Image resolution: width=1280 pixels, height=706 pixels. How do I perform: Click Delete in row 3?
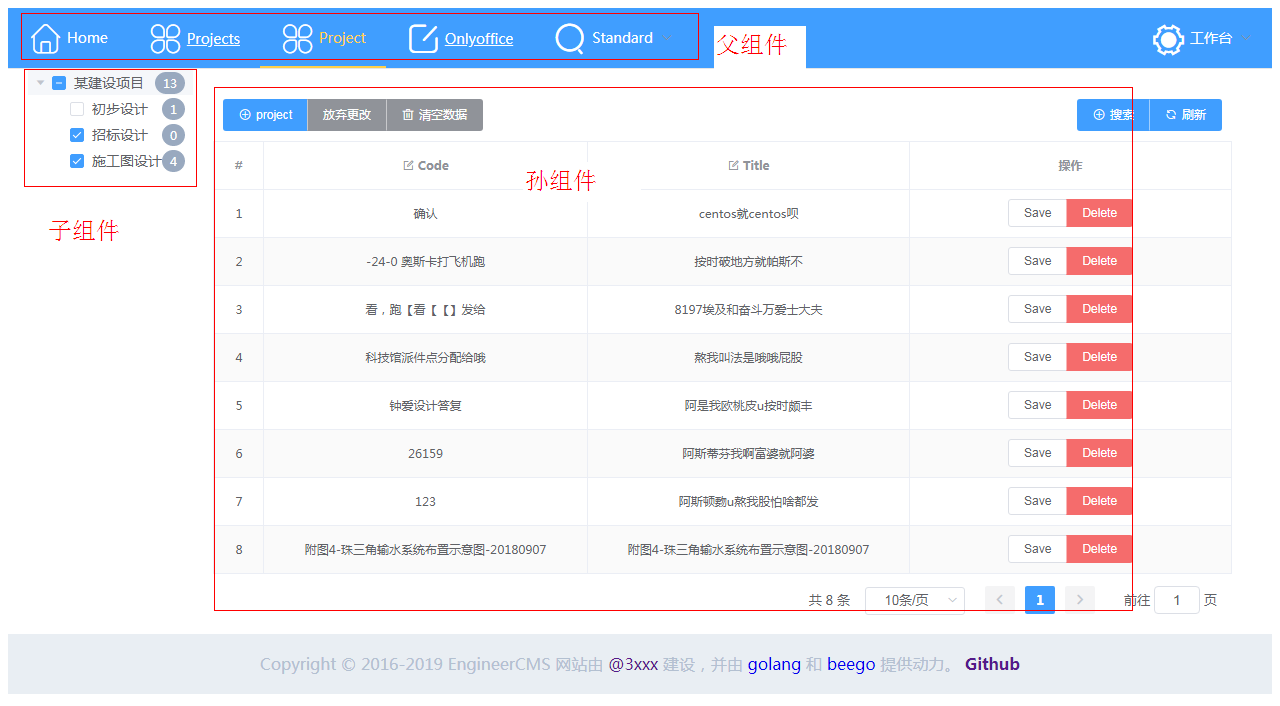(1099, 309)
